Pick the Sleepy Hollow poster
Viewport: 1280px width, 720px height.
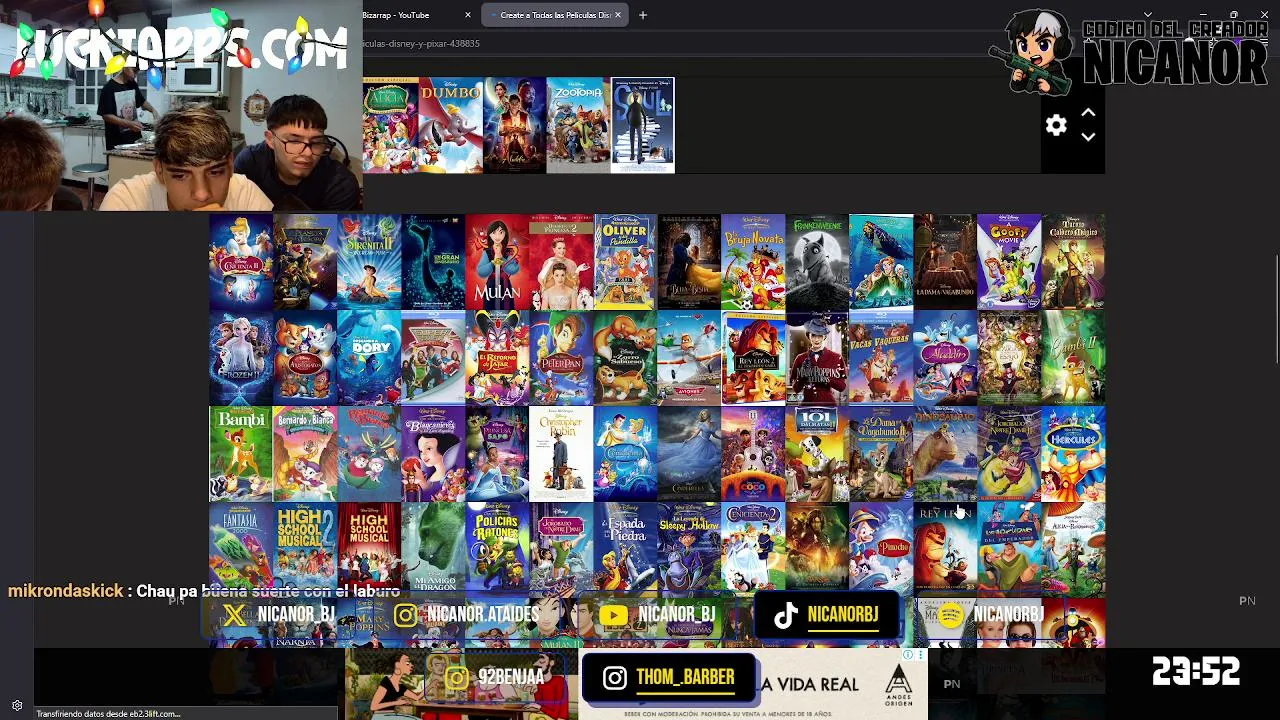coord(689,549)
